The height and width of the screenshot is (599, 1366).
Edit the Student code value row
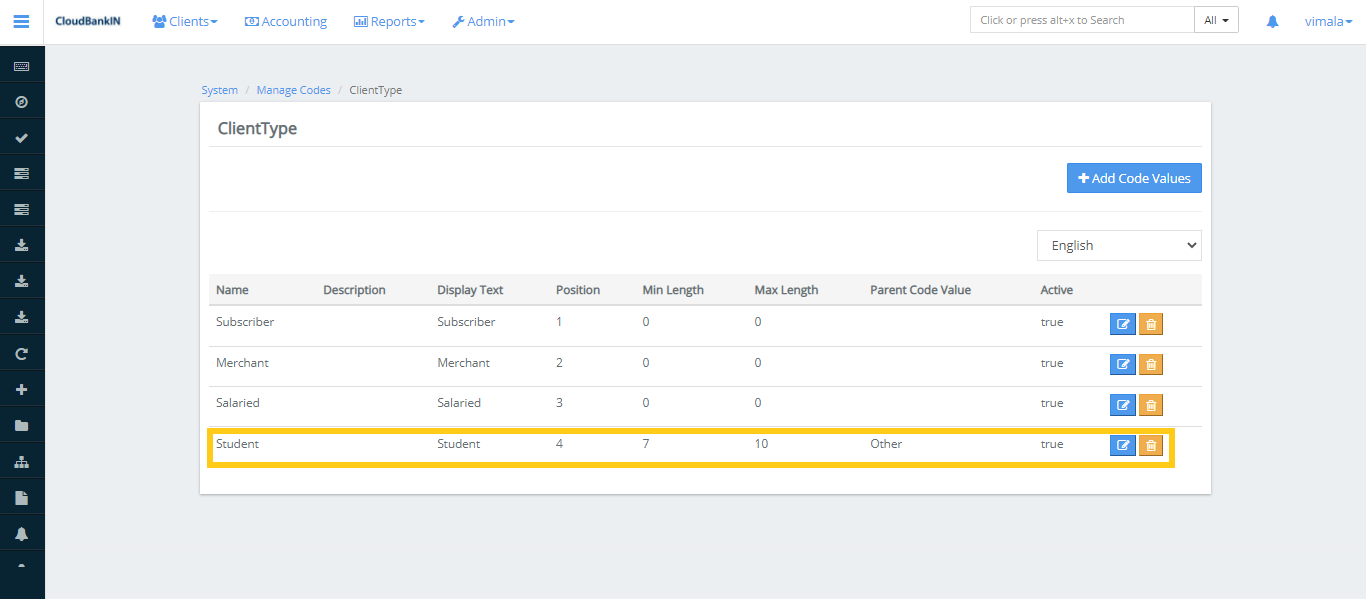point(1122,445)
